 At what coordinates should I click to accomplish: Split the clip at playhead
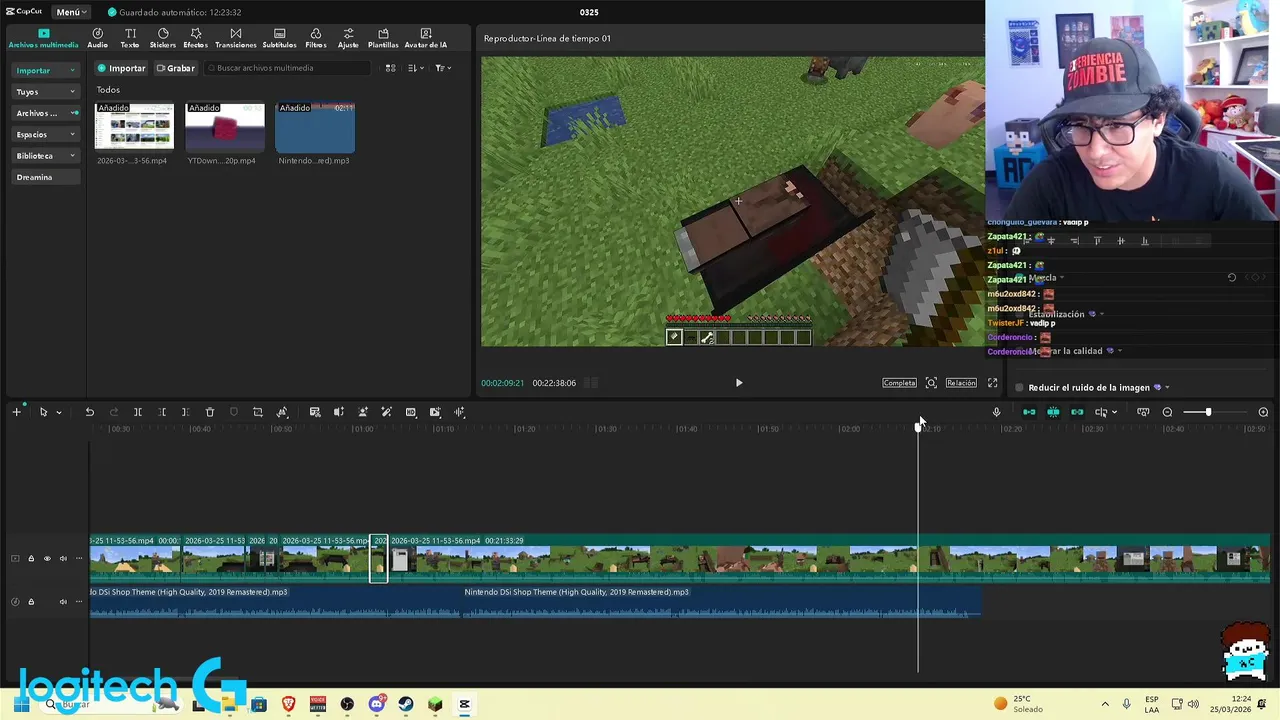click(138, 412)
